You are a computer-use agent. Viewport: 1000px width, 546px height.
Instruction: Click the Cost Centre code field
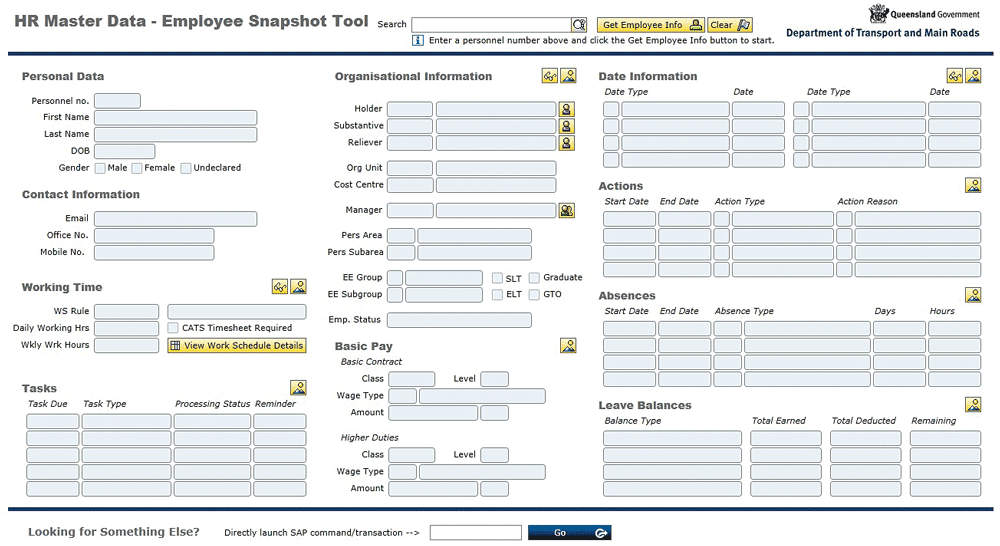point(409,185)
